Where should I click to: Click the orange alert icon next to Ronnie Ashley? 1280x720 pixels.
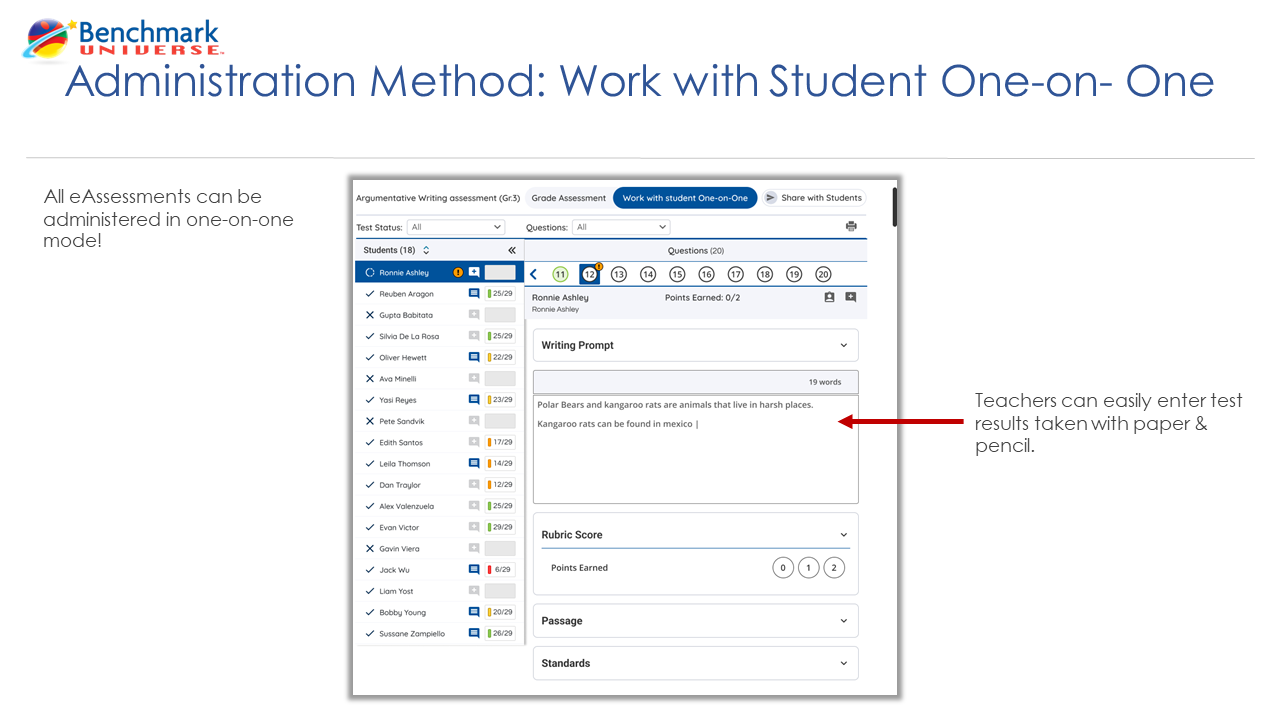point(458,272)
